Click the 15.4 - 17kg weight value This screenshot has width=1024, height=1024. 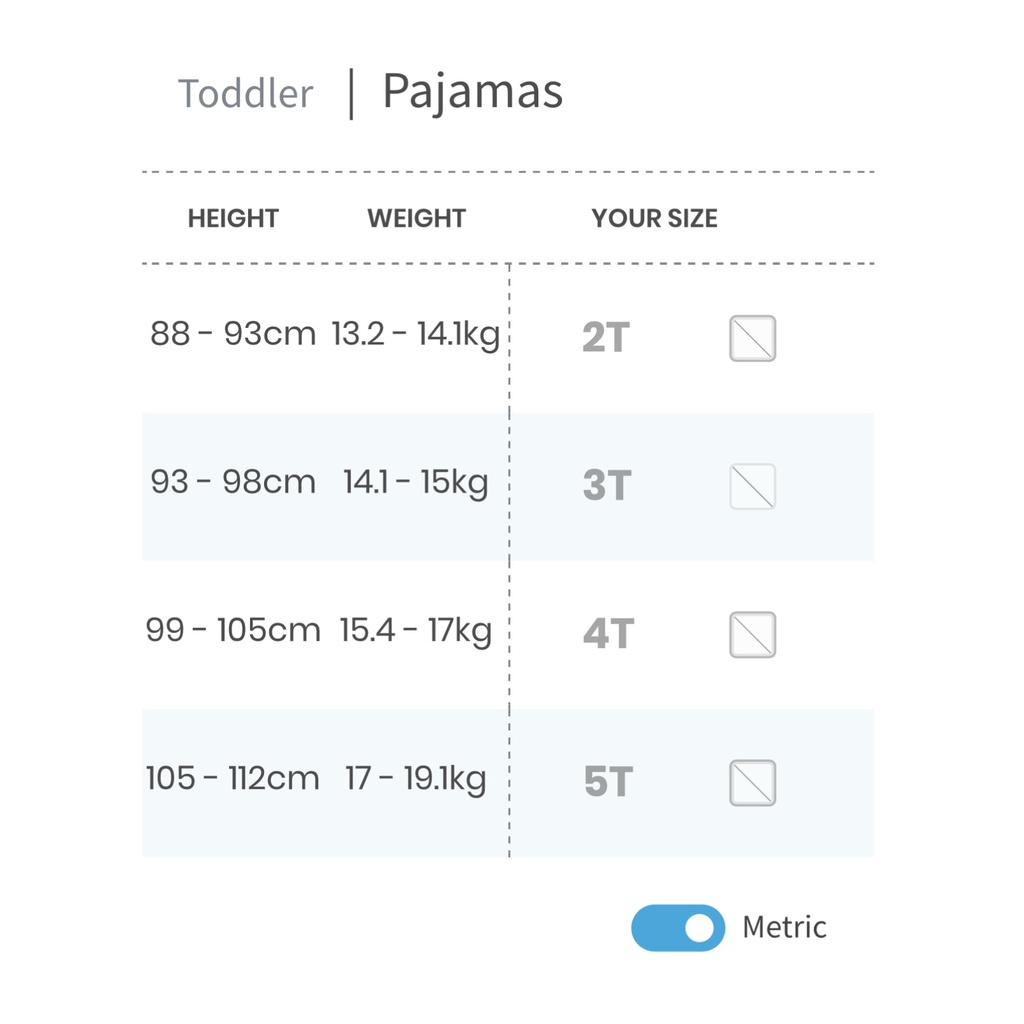(x=416, y=630)
